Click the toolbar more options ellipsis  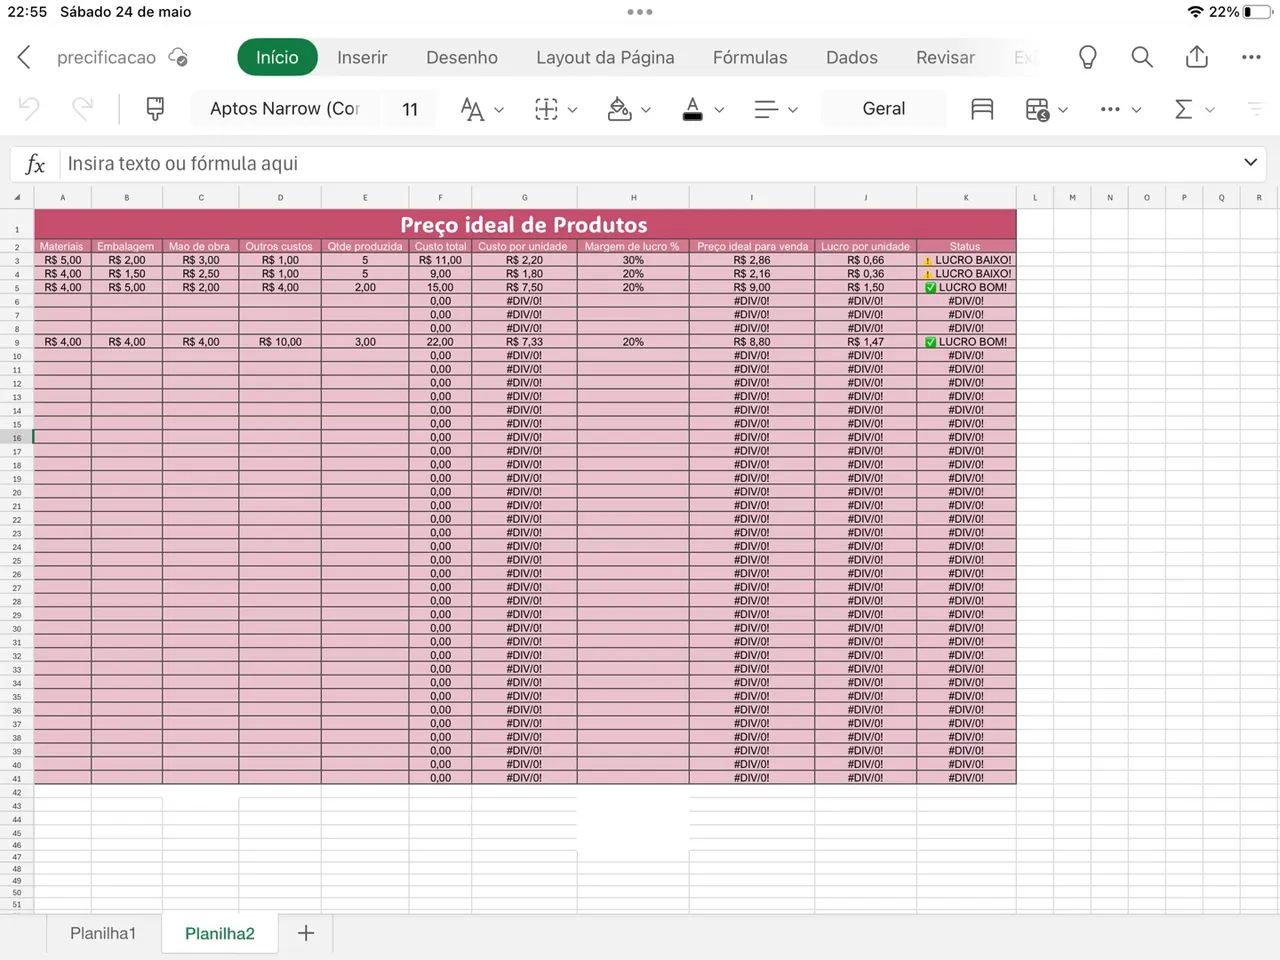pyautogui.click(x=1110, y=109)
